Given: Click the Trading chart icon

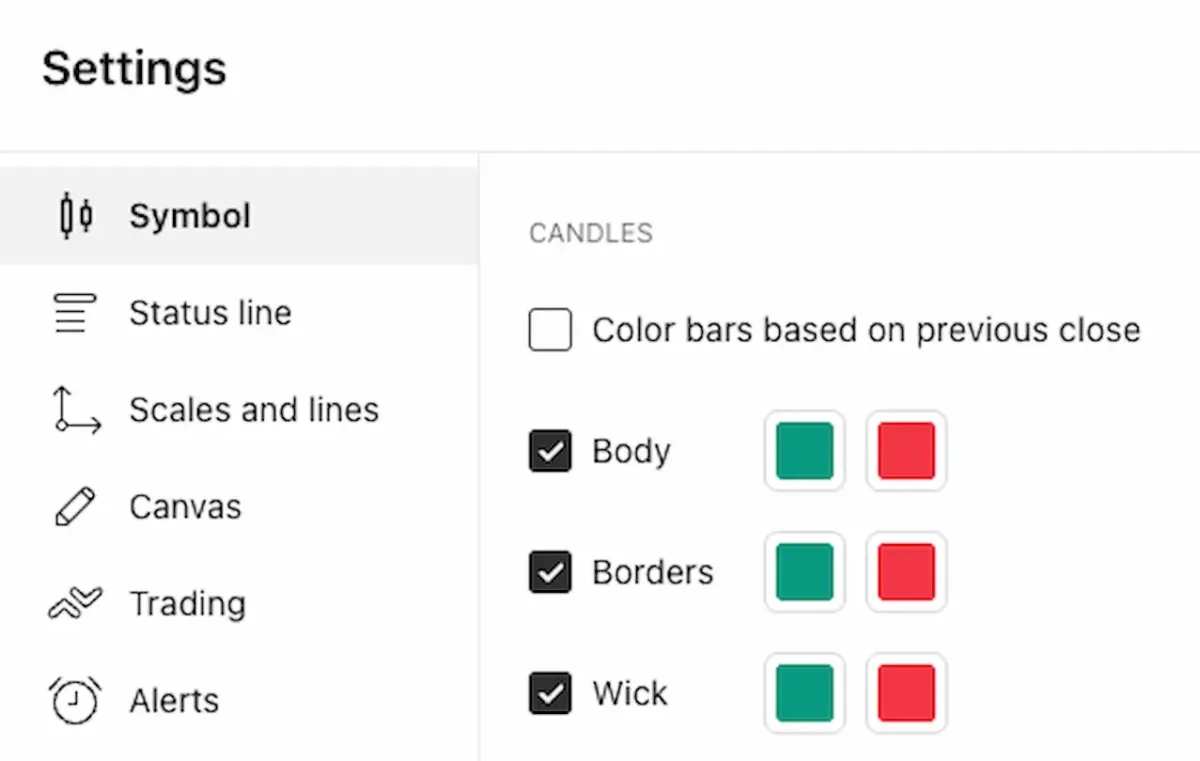Looking at the screenshot, I should click(75, 604).
